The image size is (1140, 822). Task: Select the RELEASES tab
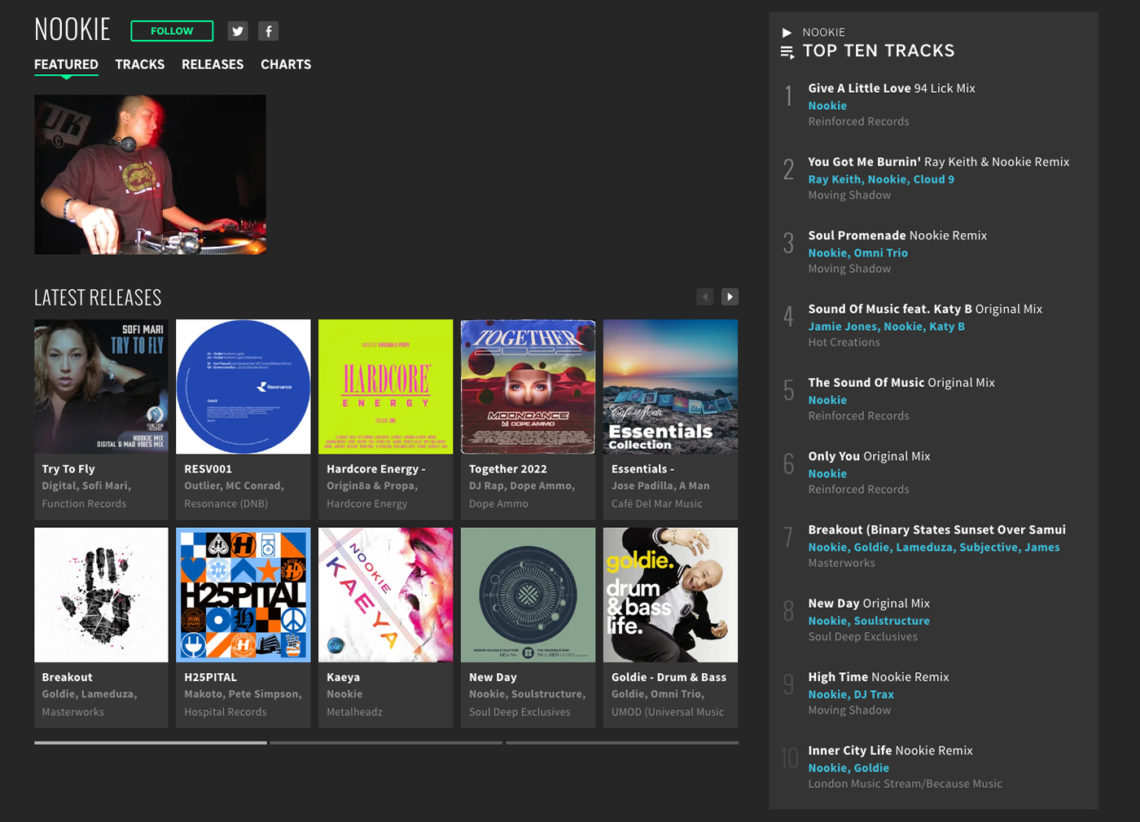pos(212,64)
